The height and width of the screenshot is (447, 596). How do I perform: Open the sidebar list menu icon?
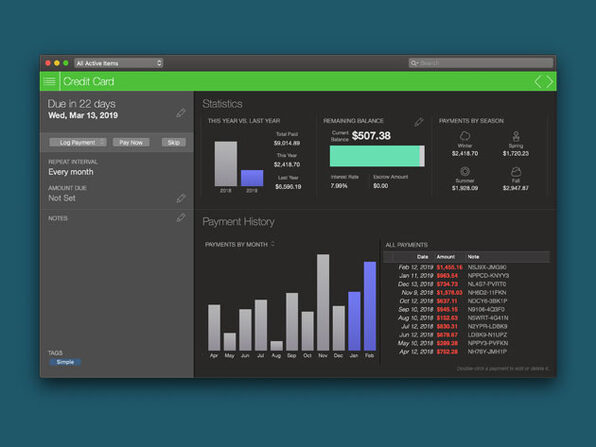coord(49,81)
